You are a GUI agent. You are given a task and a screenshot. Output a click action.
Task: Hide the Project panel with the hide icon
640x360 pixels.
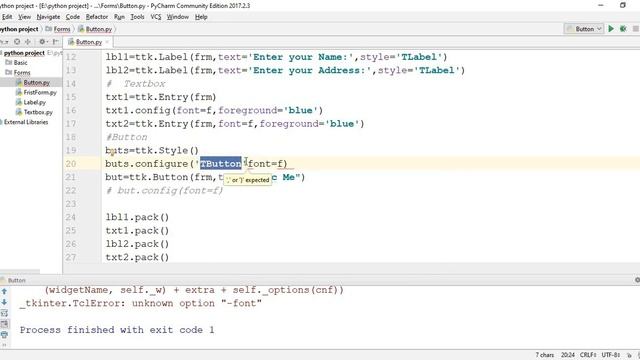coord(55,42)
